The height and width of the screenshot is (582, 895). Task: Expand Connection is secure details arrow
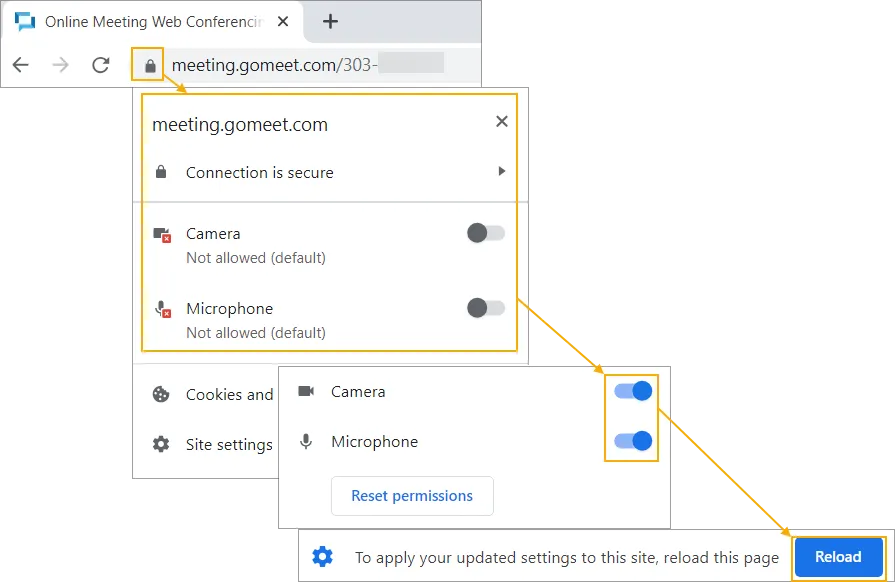tap(502, 171)
